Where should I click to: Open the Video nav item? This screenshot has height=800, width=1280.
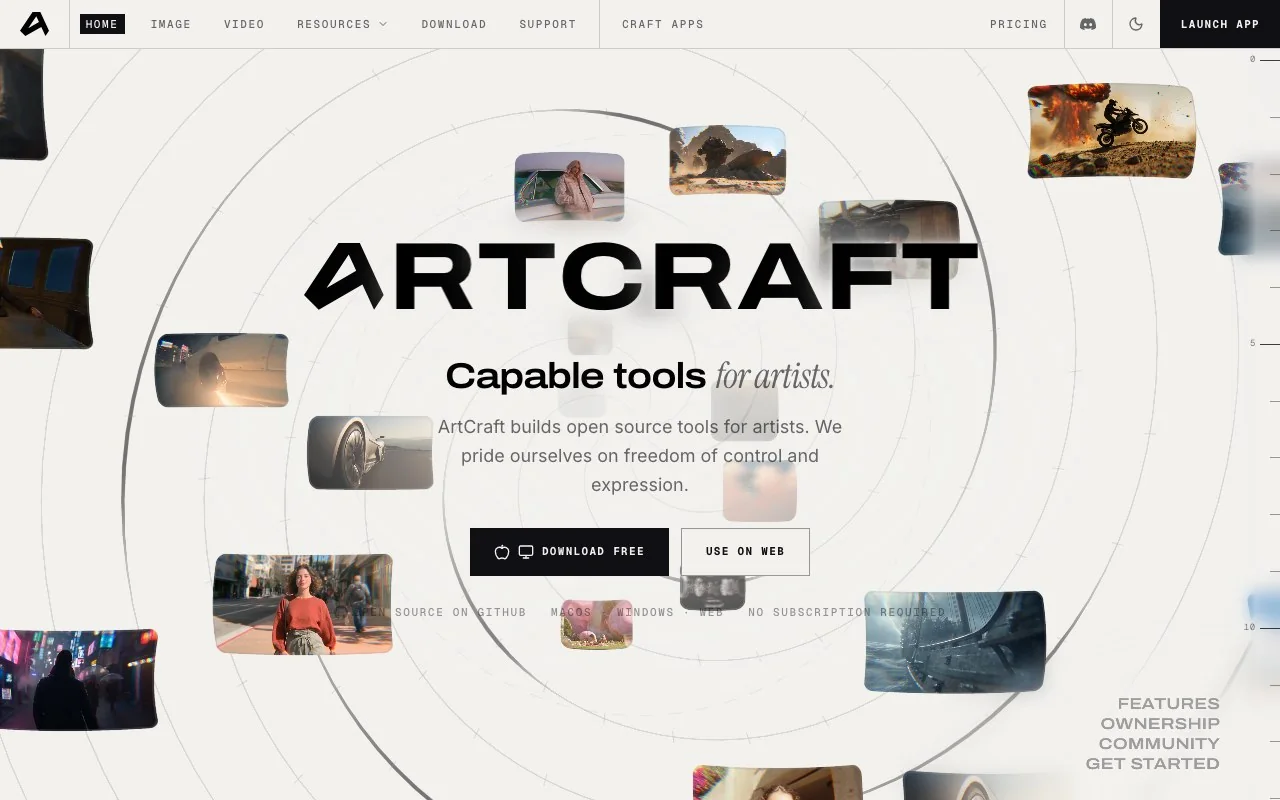(244, 24)
